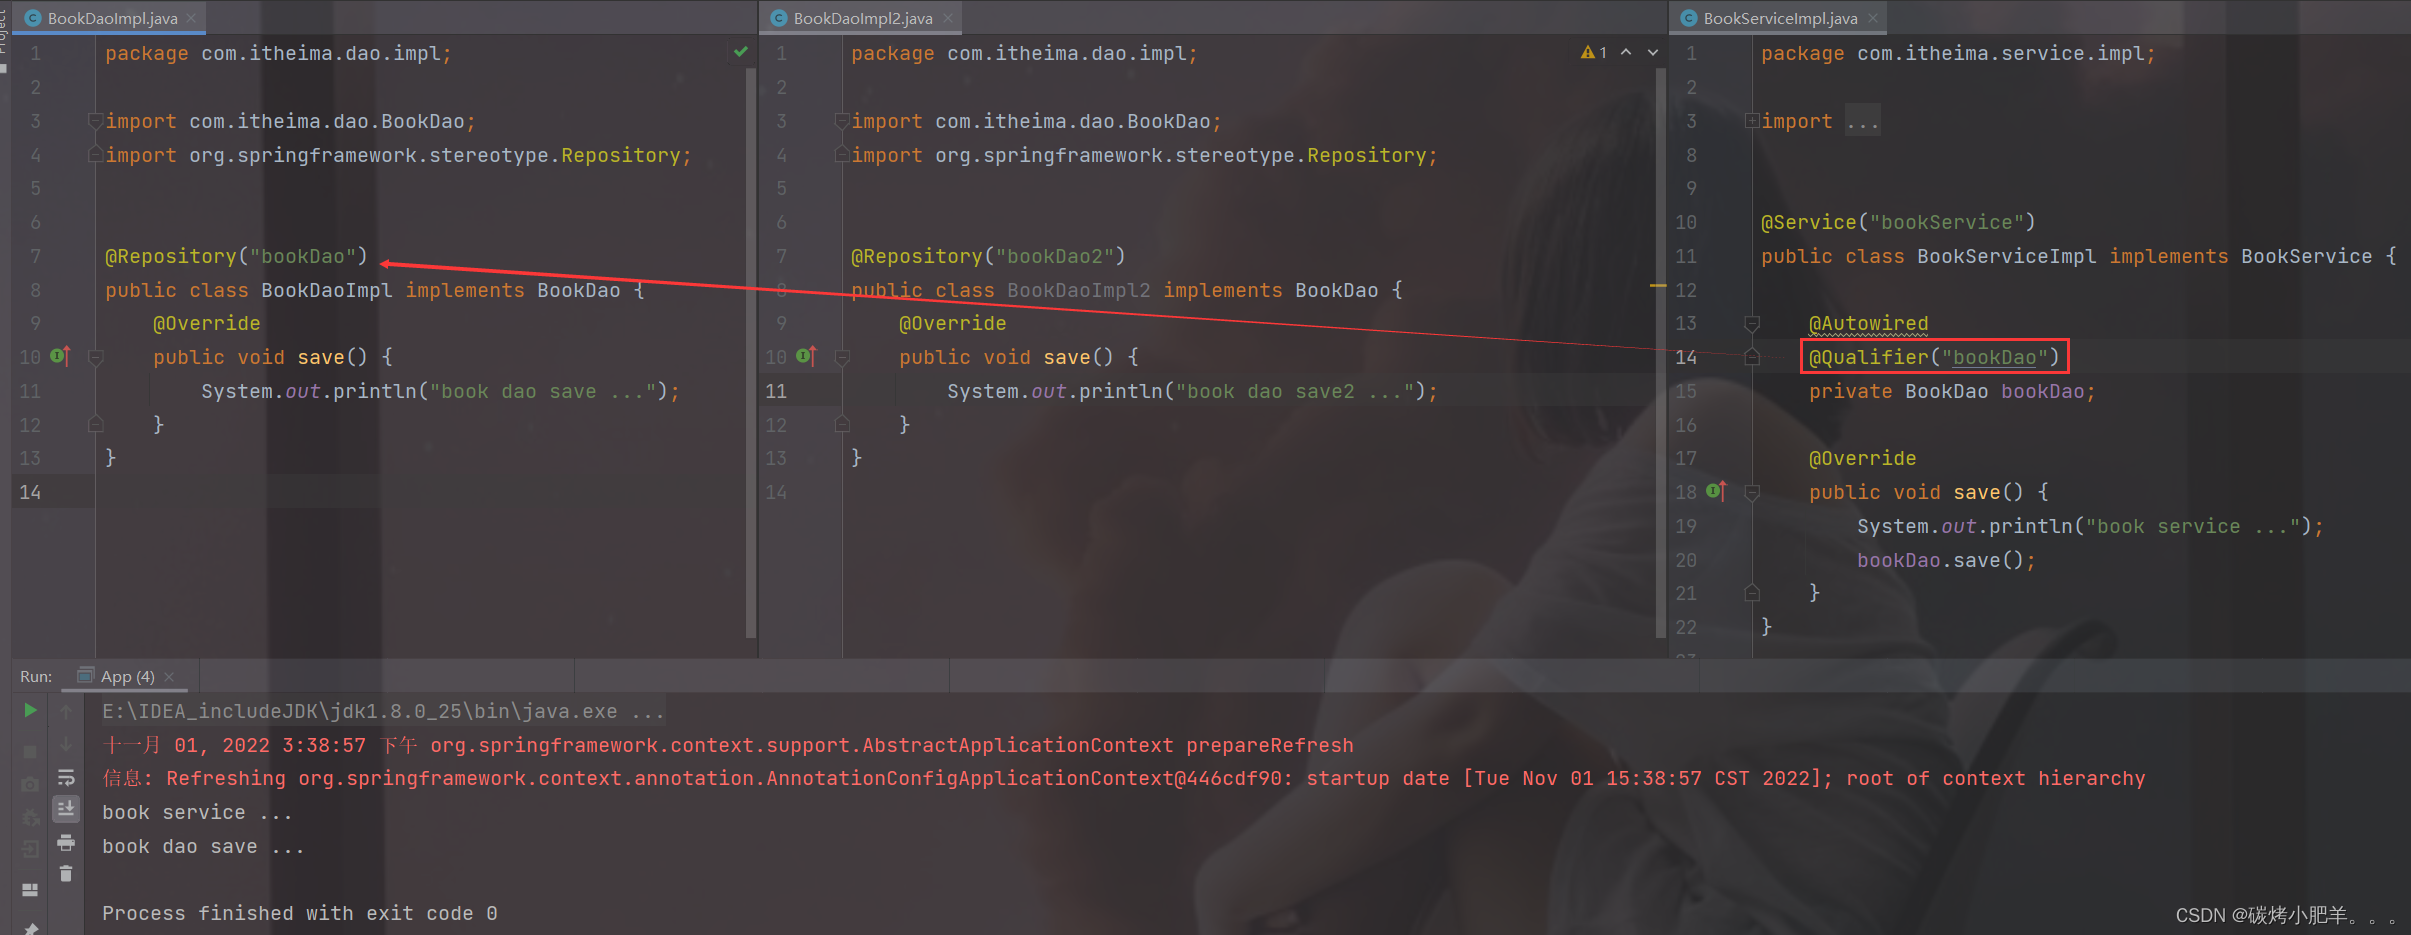Click the class icon on BookDaoImpl.java tab
This screenshot has height=935, width=2411.
pyautogui.click(x=33, y=18)
